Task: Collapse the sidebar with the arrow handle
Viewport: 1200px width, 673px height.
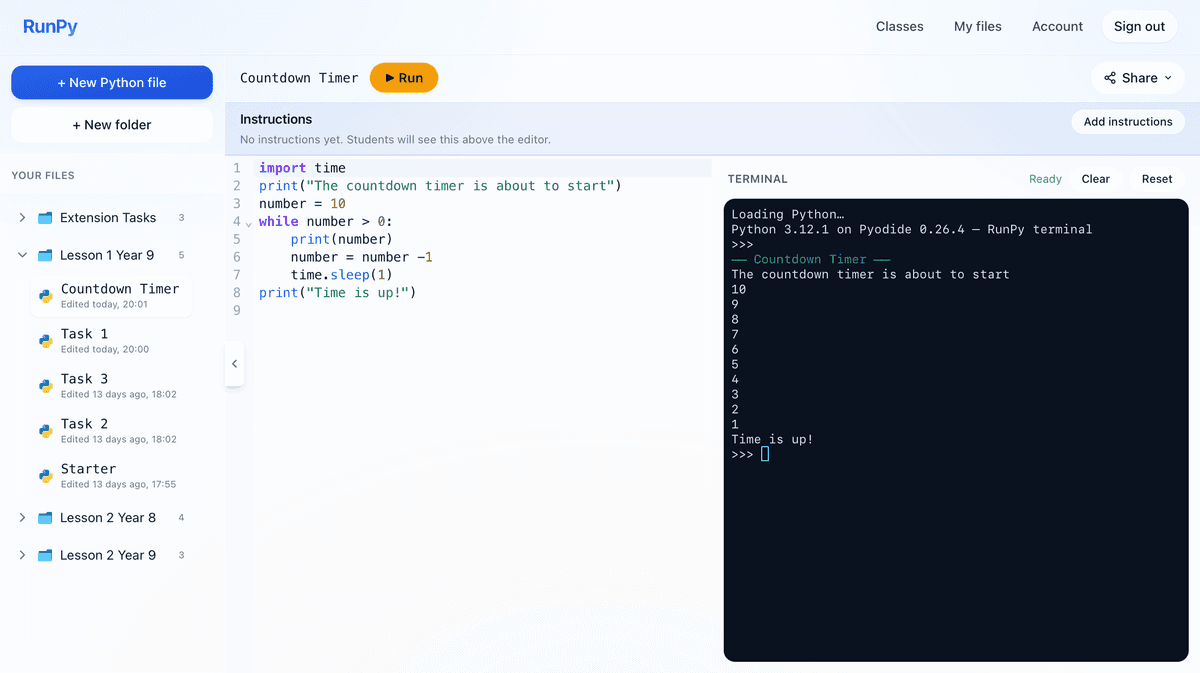Action: [x=234, y=364]
